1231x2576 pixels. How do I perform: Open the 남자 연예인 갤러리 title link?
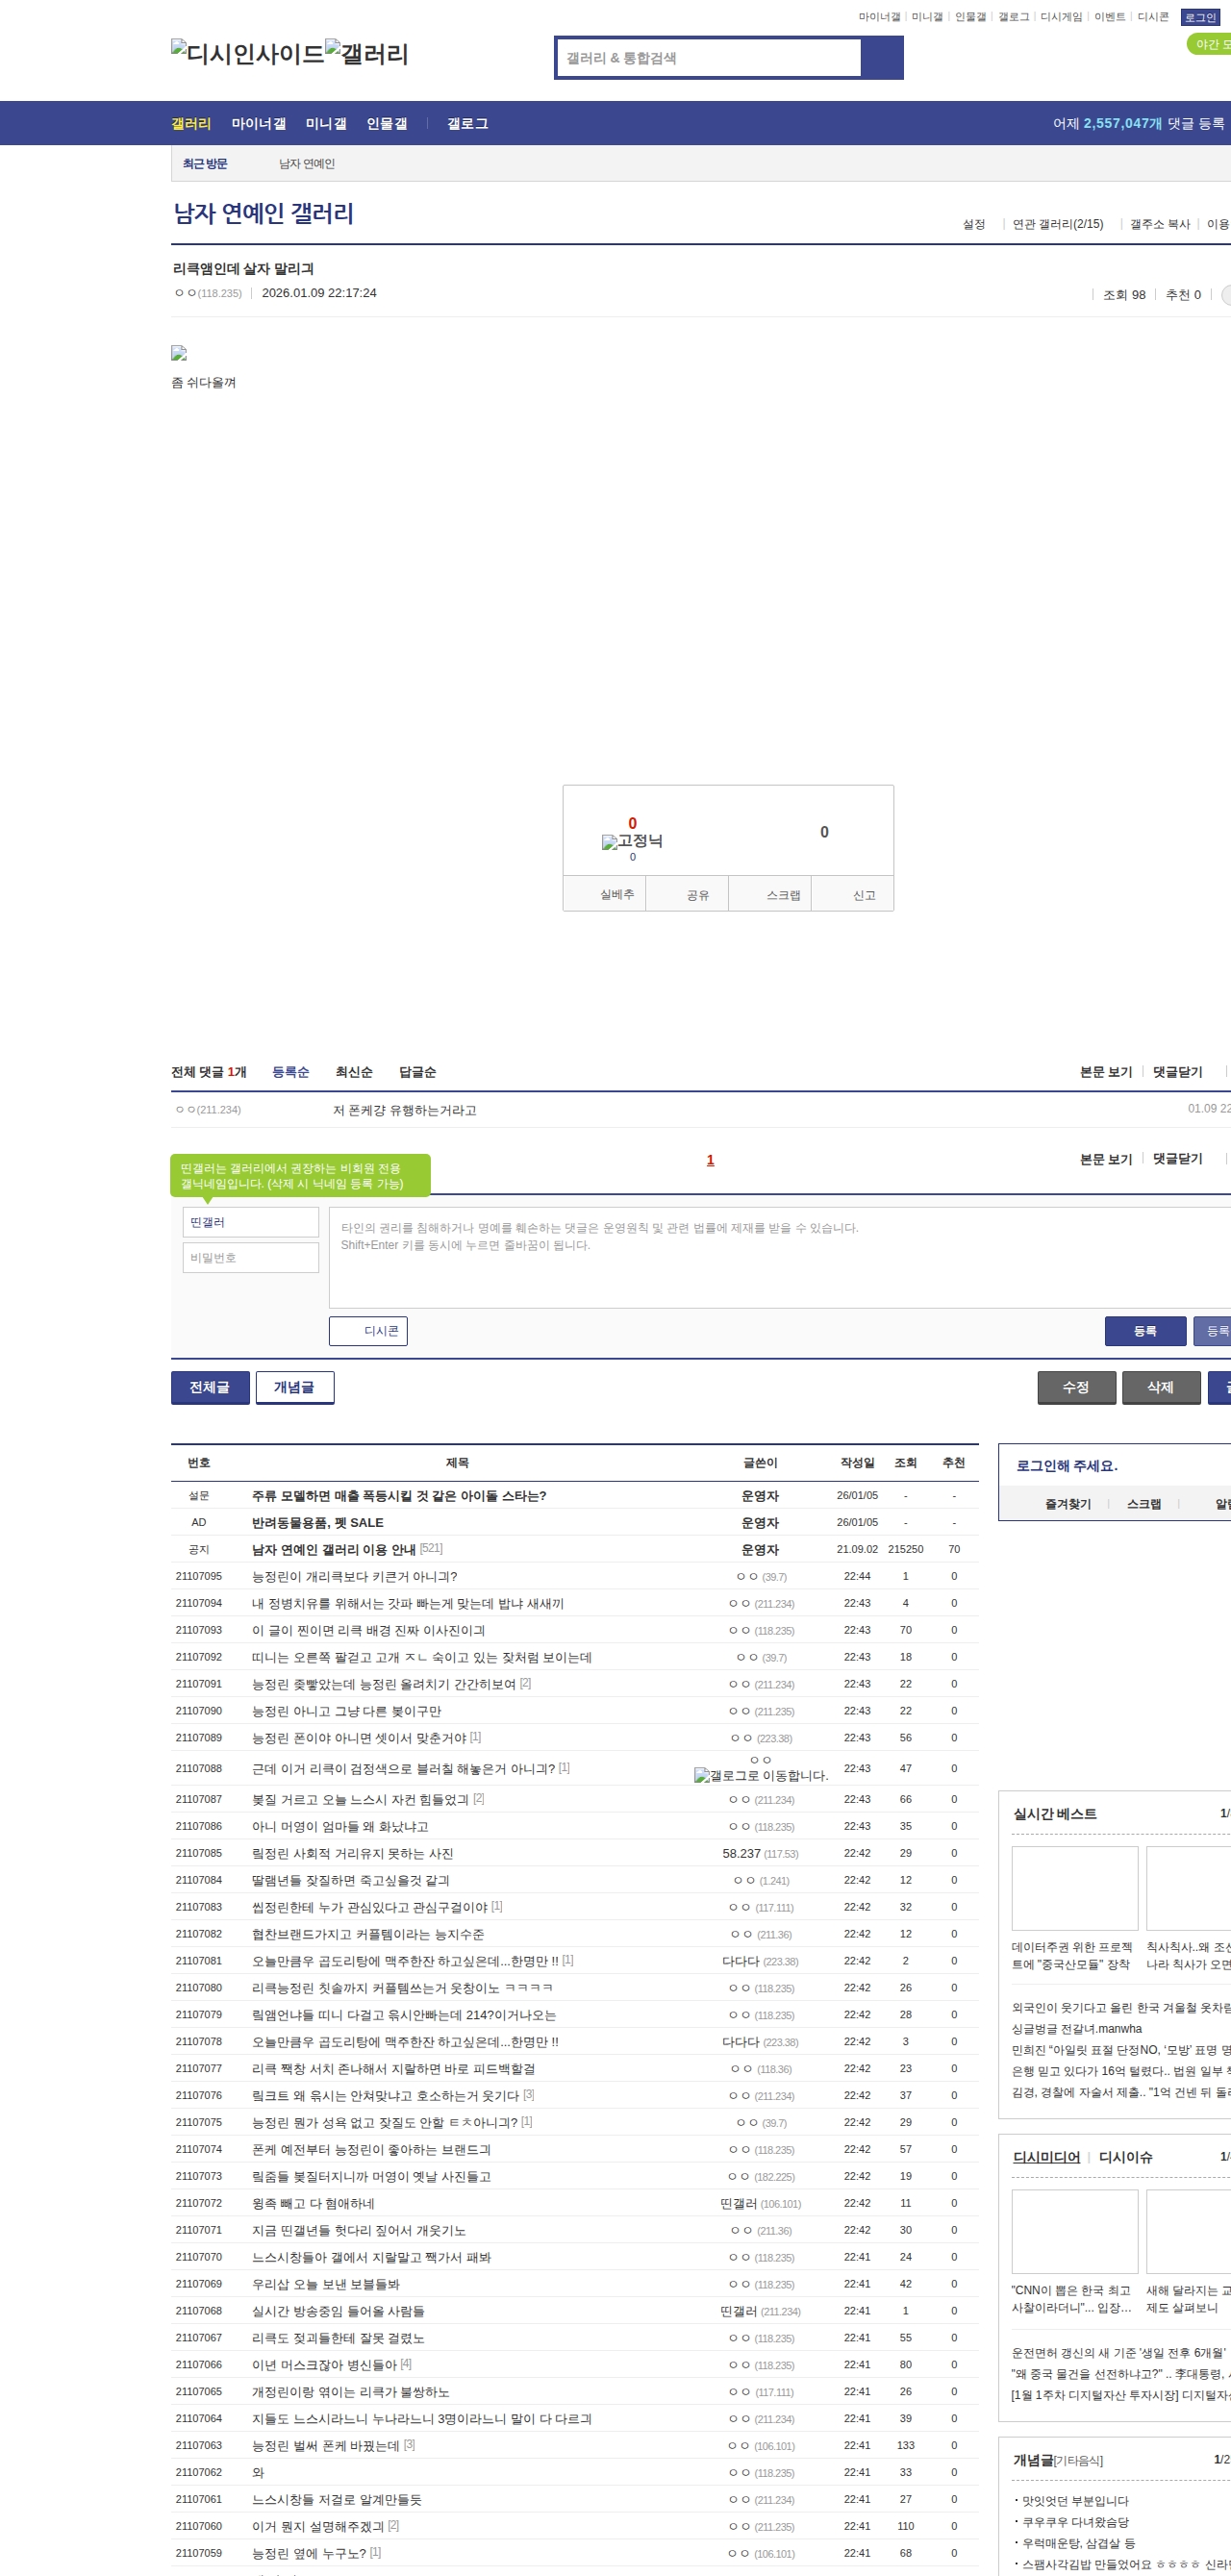pyautogui.click(x=264, y=213)
